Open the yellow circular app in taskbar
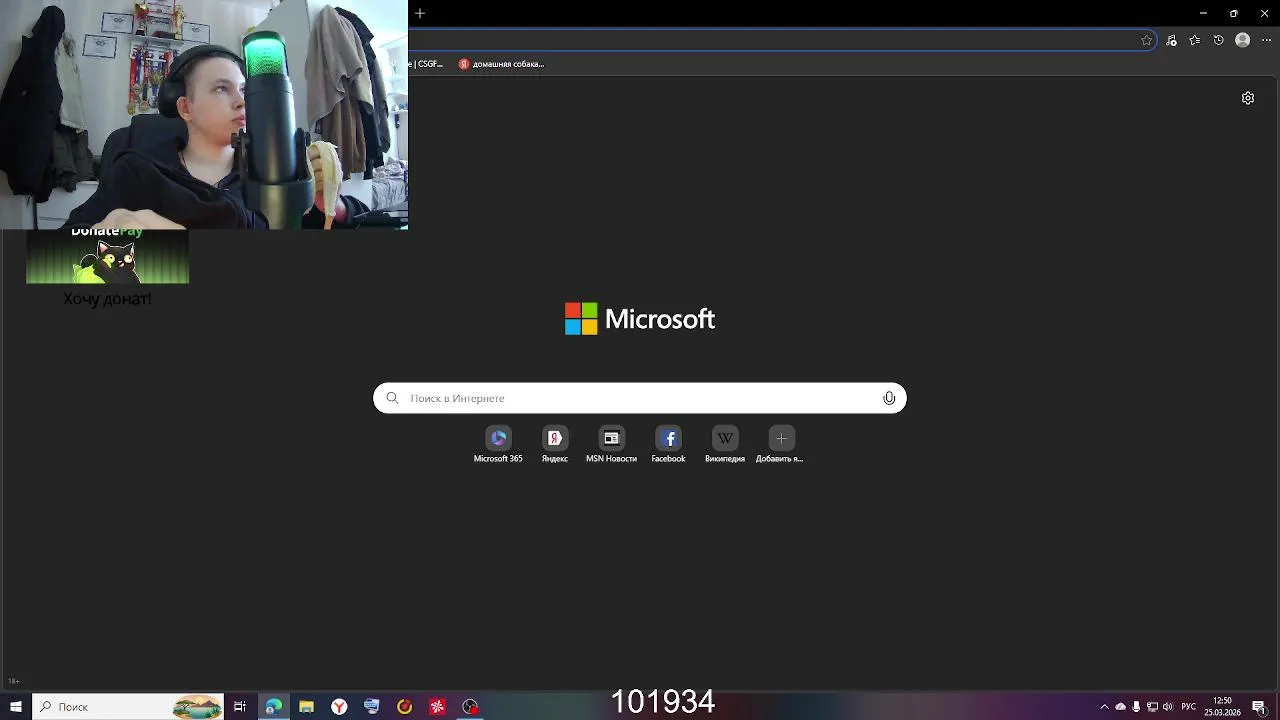 pos(404,707)
